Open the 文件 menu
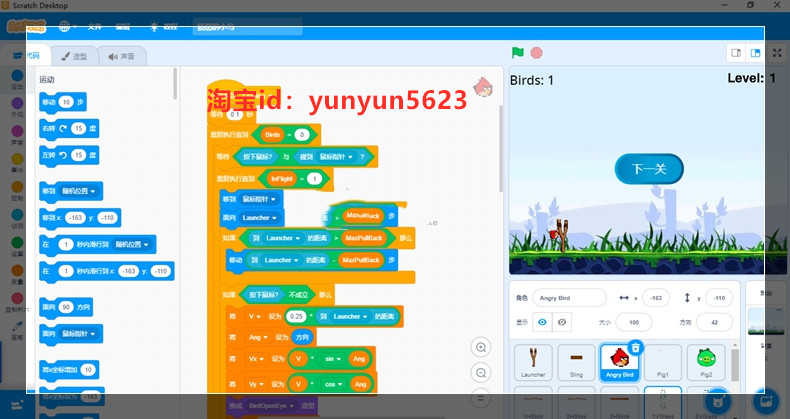This screenshot has height=419, width=790. (x=95, y=27)
